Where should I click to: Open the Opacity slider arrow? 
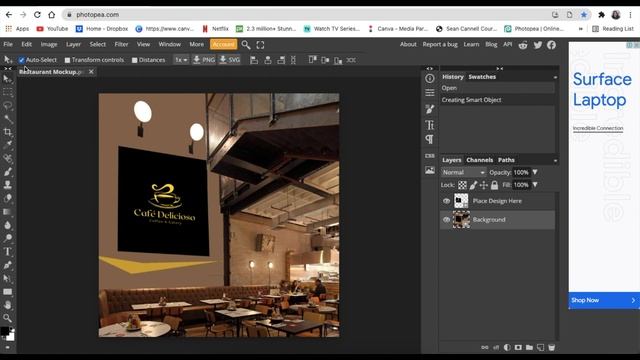tap(535, 172)
